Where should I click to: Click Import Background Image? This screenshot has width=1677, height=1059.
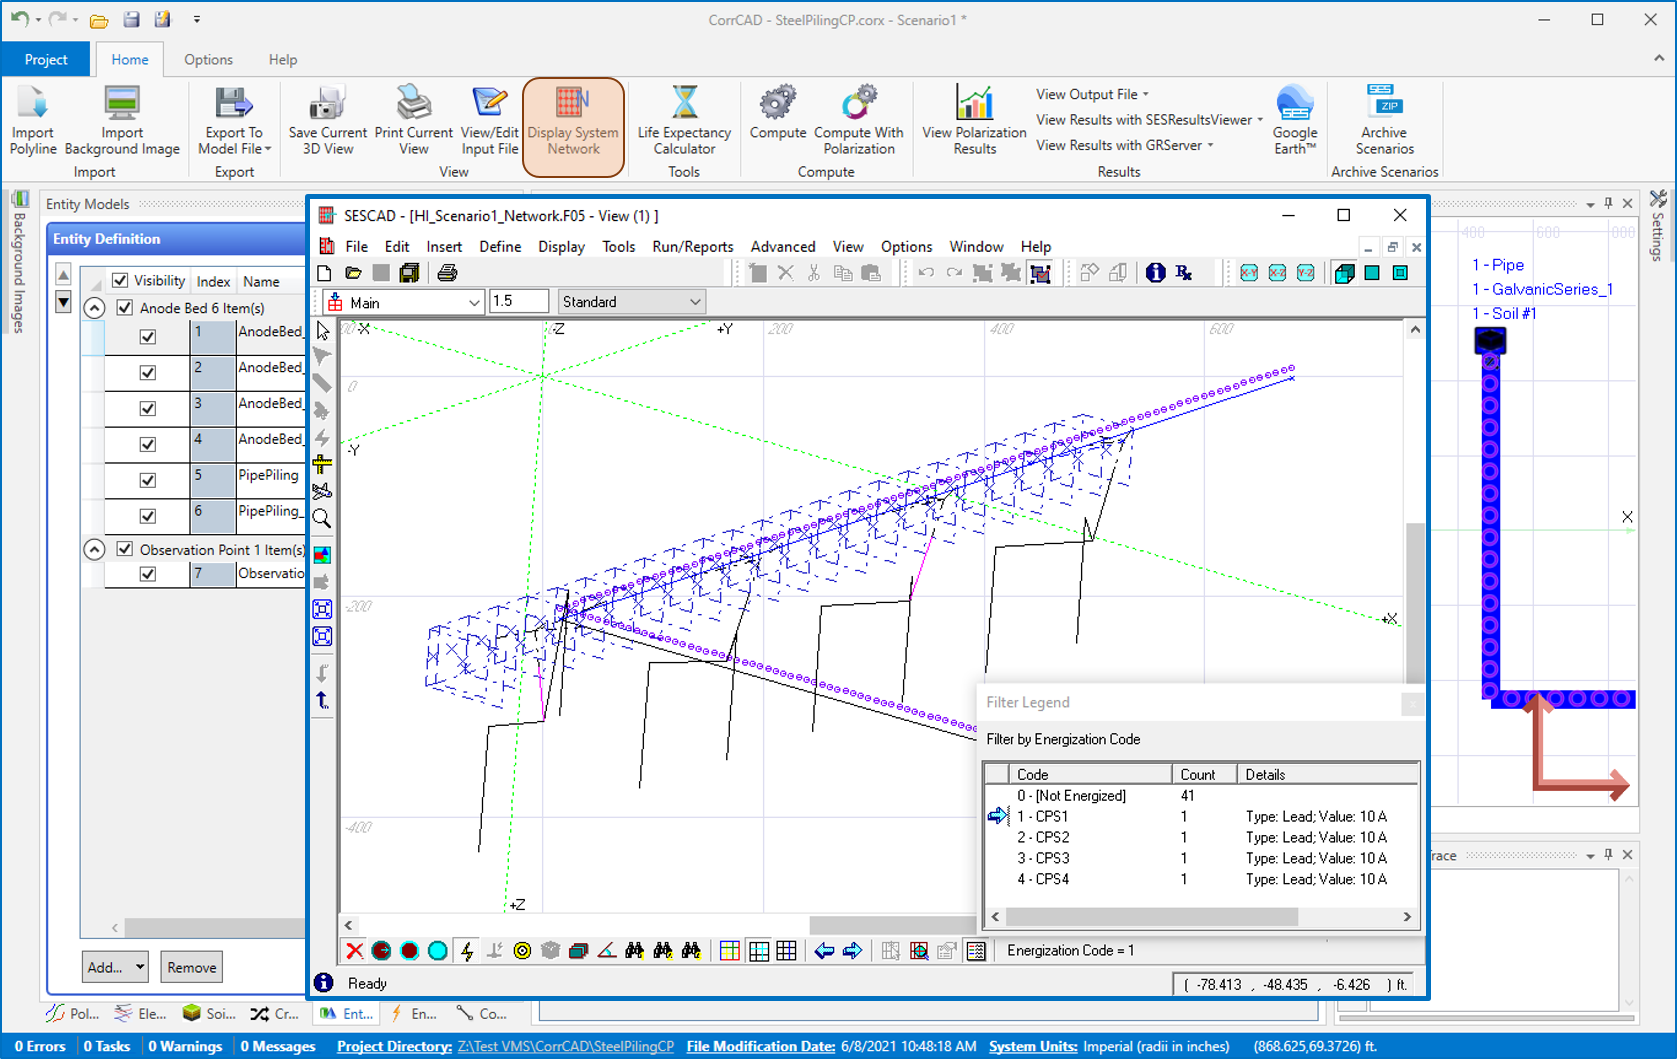pos(122,121)
